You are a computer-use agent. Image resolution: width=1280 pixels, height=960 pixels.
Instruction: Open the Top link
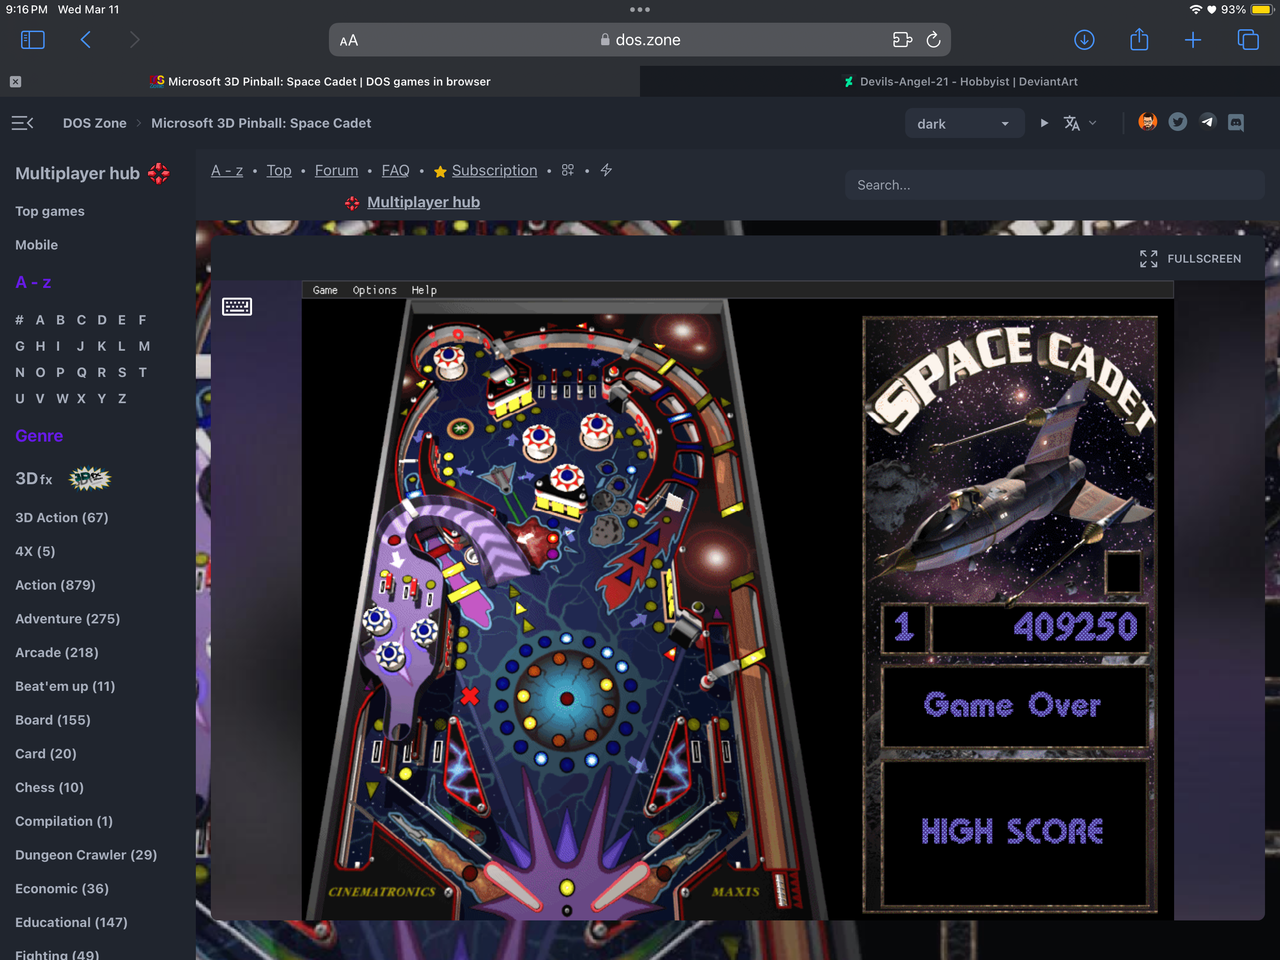tap(279, 171)
